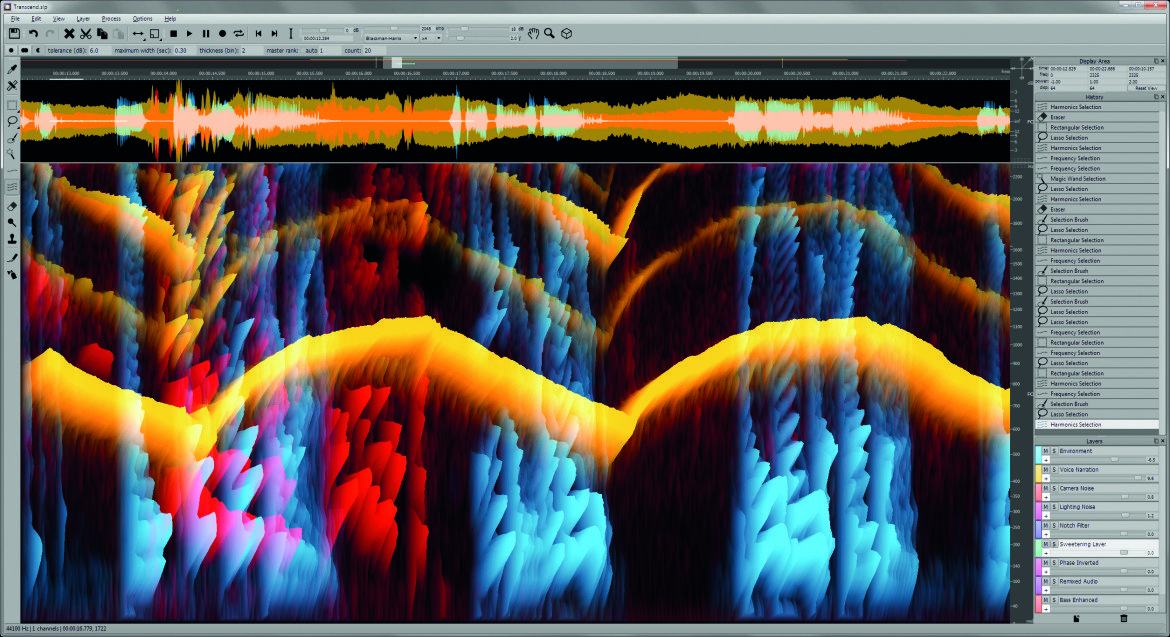The height and width of the screenshot is (637, 1170).
Task: Click the Lighting Noise layer color swatch
Action: [1038, 511]
